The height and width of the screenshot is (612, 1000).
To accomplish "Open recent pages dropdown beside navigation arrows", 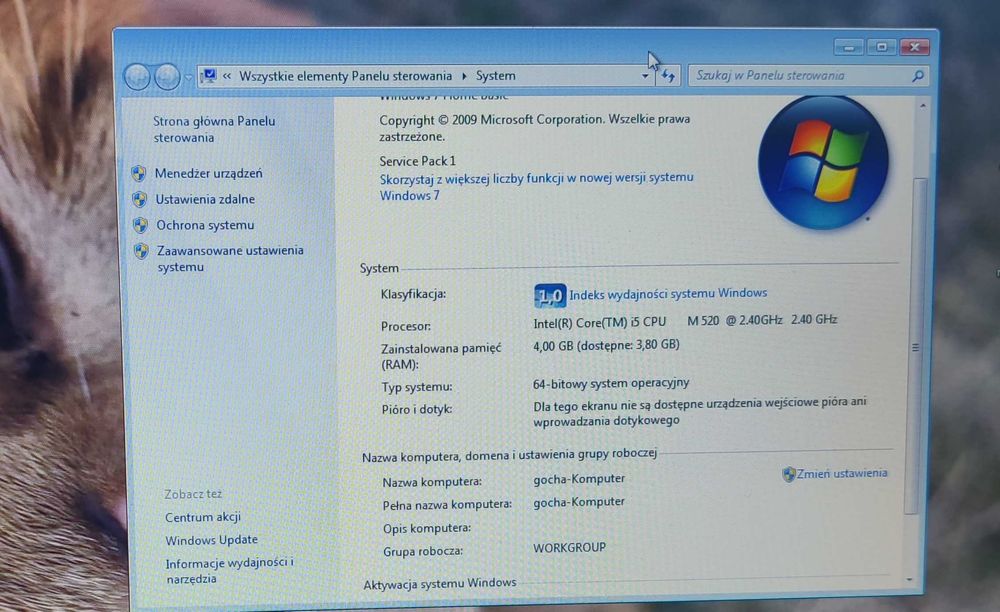I will click(188, 78).
